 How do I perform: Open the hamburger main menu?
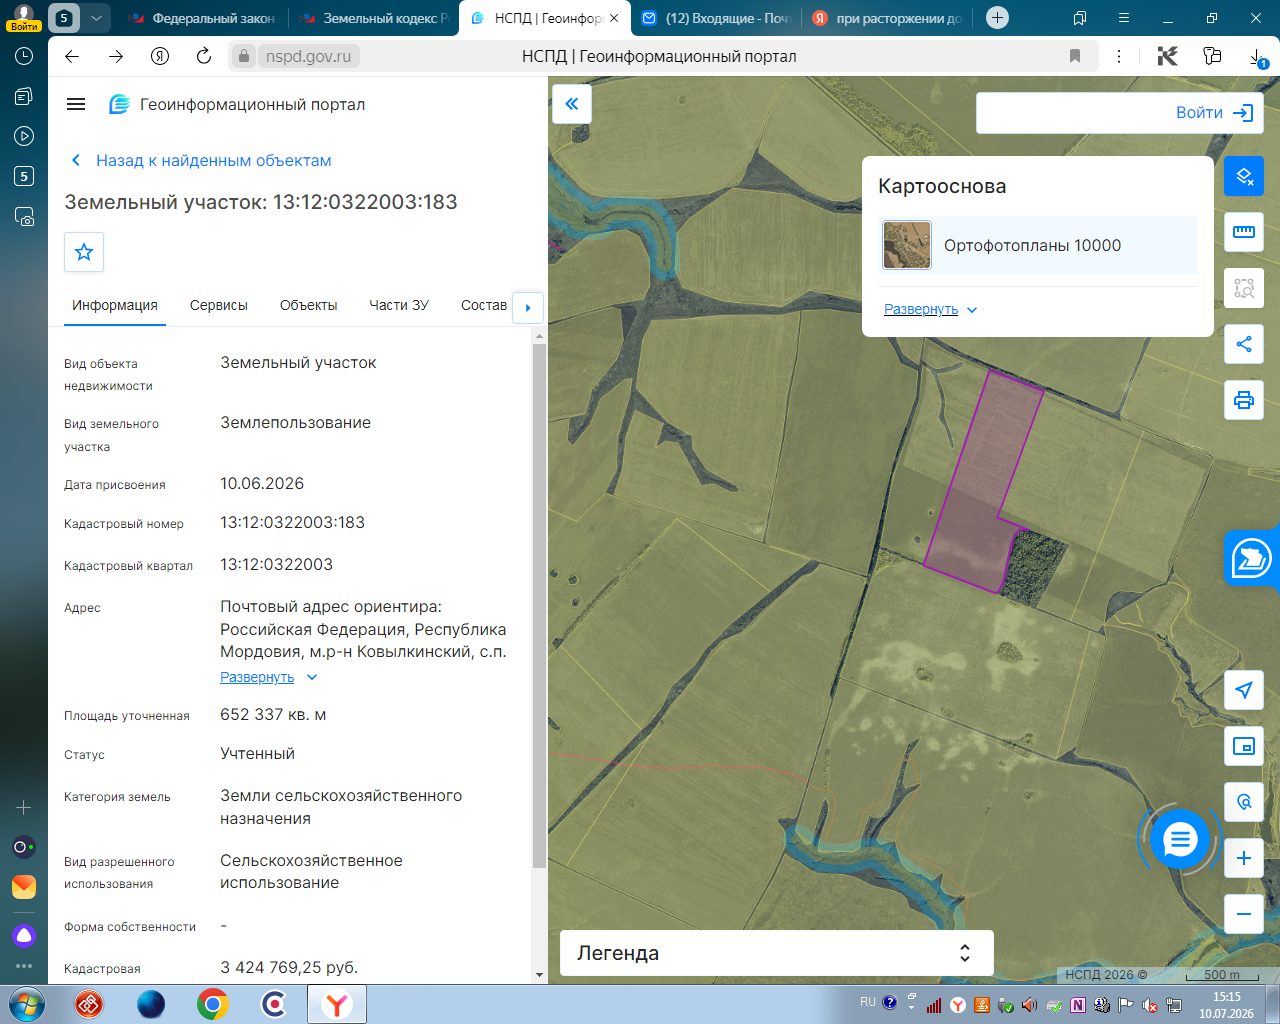pos(76,104)
